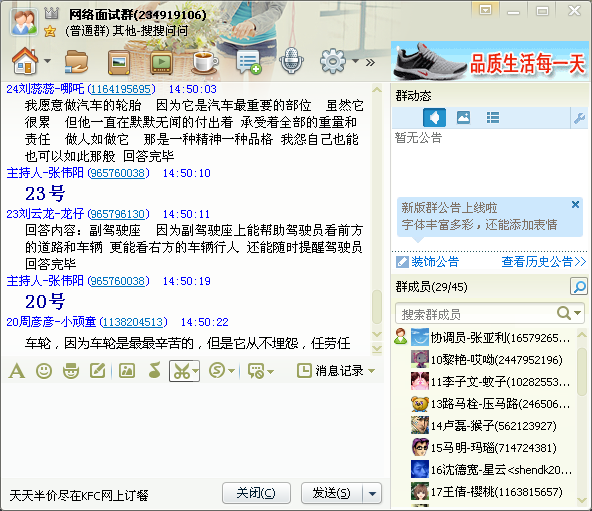The width and height of the screenshot is (592, 511).
Task: Click the wrench settings icon in 群动态
Action: pos(580,119)
